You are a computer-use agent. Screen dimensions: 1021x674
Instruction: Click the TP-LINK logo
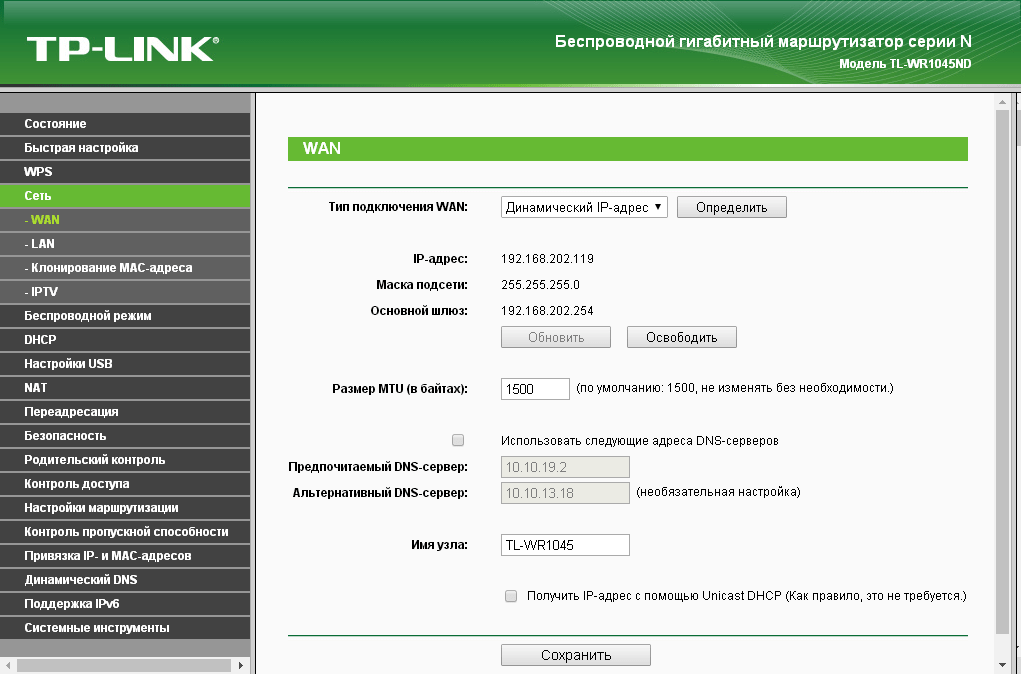pyautogui.click(x=122, y=48)
